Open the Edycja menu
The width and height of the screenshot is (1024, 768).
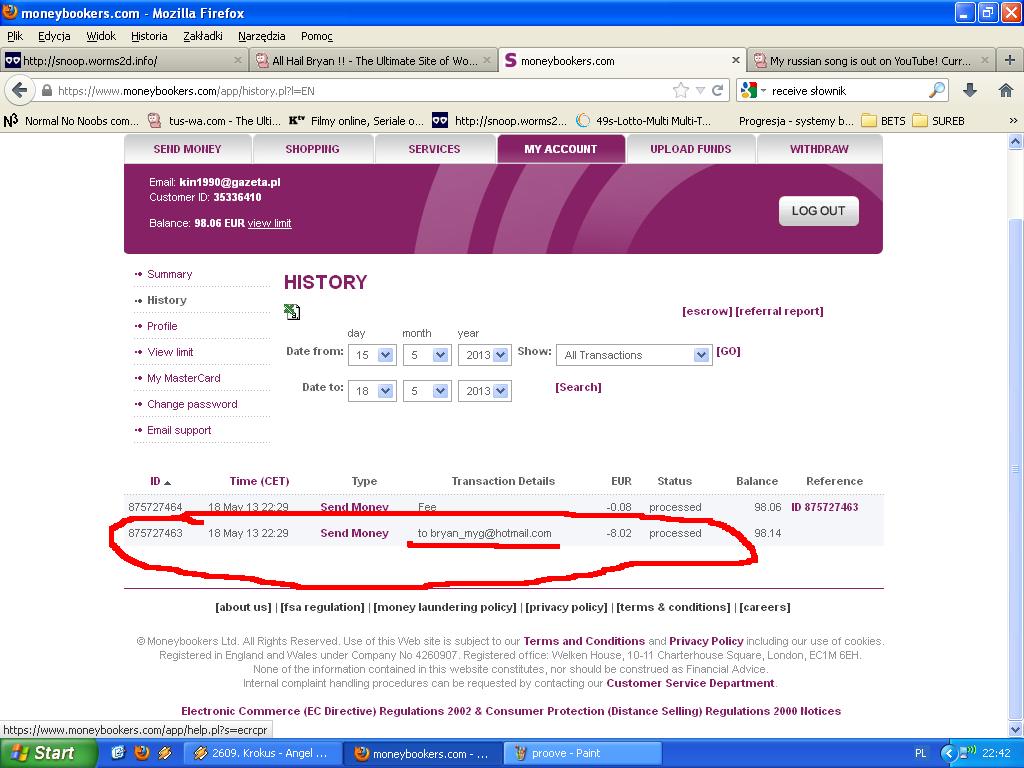[54, 36]
